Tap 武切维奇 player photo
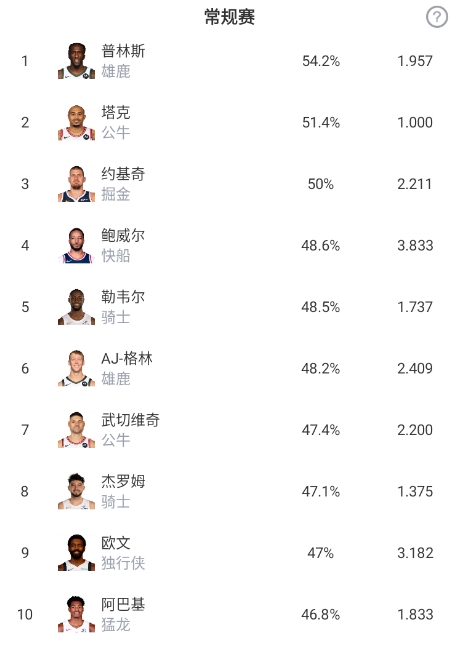This screenshot has width=461, height=645. pos(76,430)
